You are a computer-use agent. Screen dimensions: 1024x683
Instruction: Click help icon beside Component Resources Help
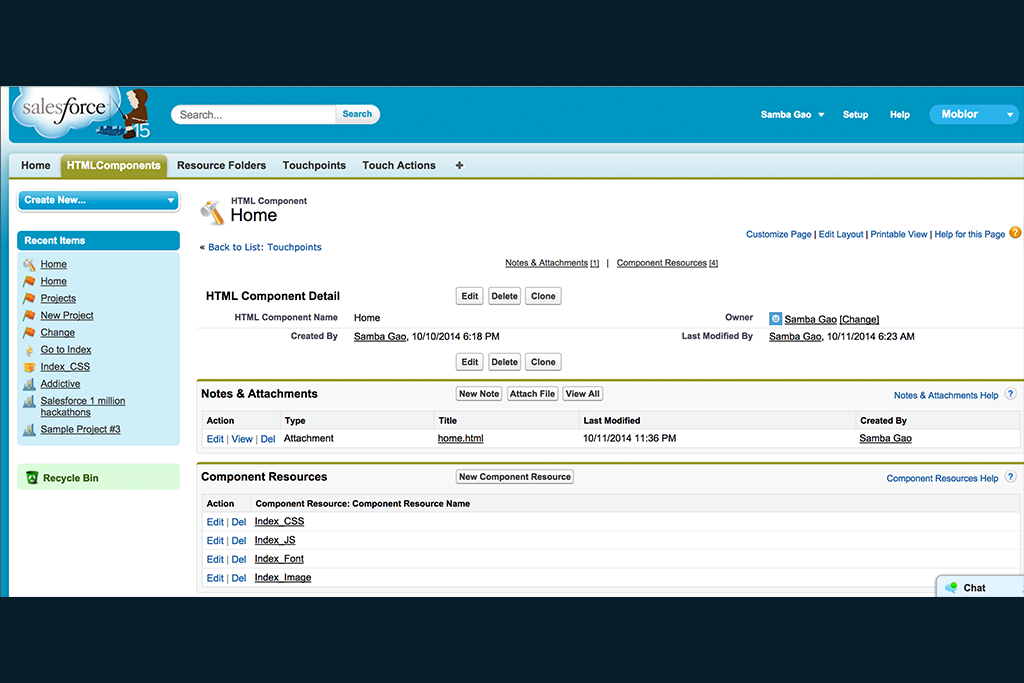click(1010, 477)
